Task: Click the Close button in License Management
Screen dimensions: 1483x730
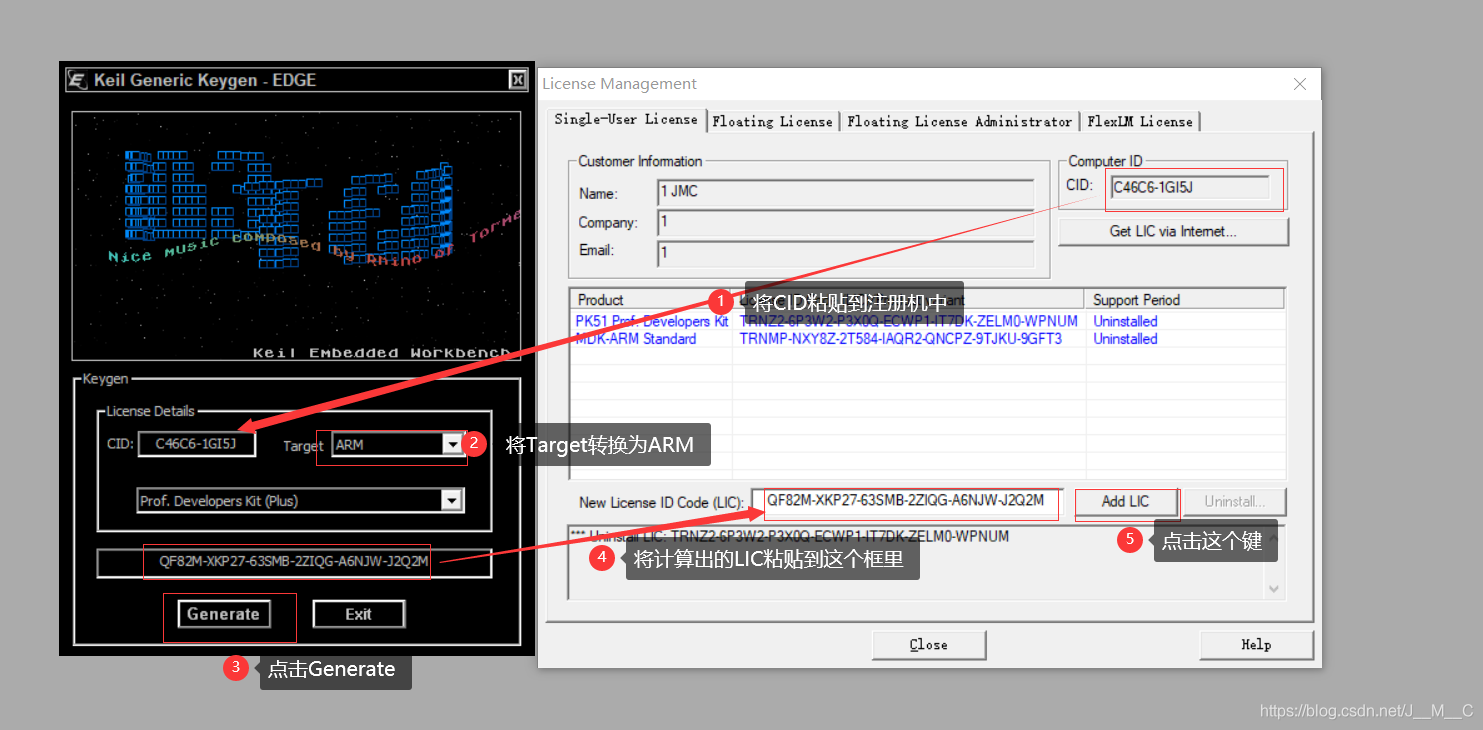Action: click(x=928, y=645)
